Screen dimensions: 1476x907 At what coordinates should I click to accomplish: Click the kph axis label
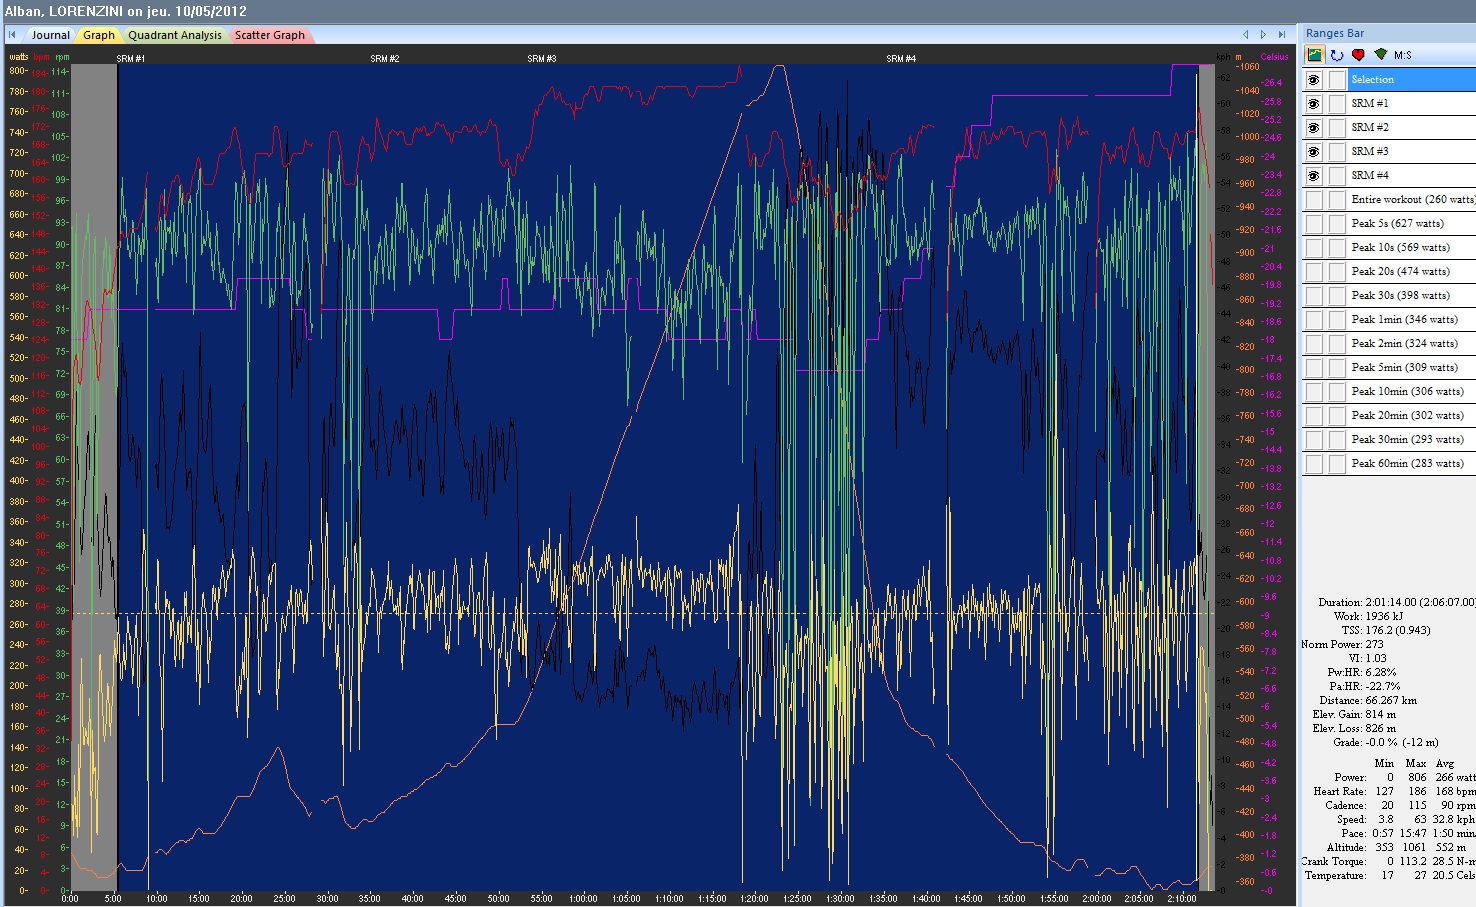[1223, 57]
